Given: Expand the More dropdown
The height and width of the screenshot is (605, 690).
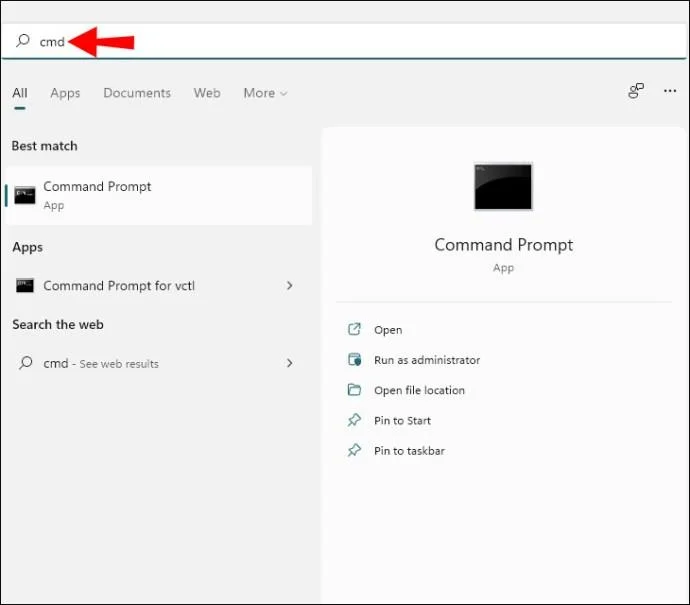Looking at the screenshot, I should tap(265, 93).
